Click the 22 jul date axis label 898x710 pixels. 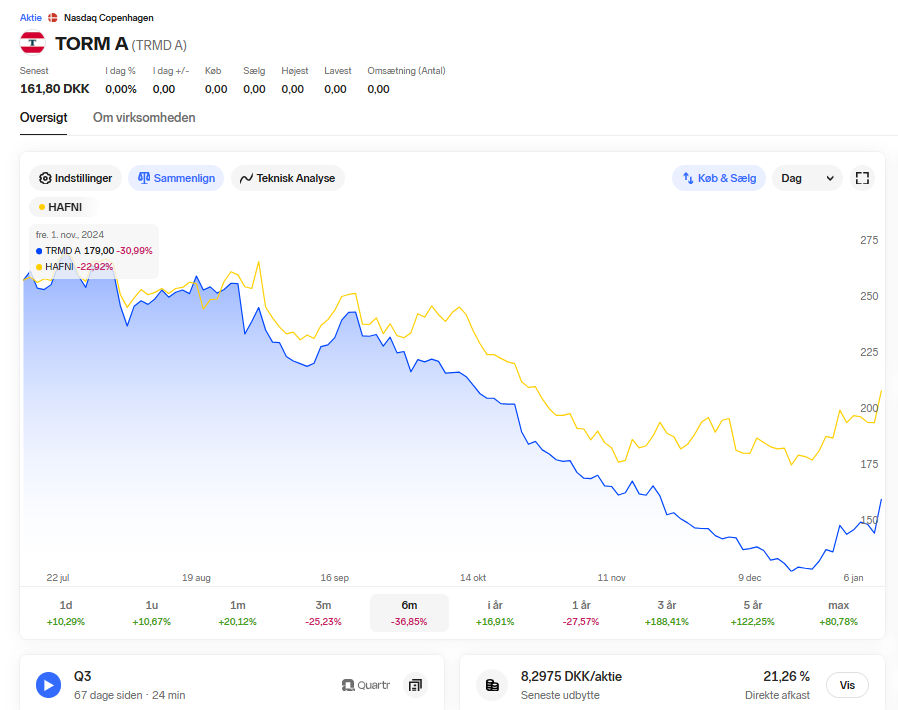tap(58, 578)
